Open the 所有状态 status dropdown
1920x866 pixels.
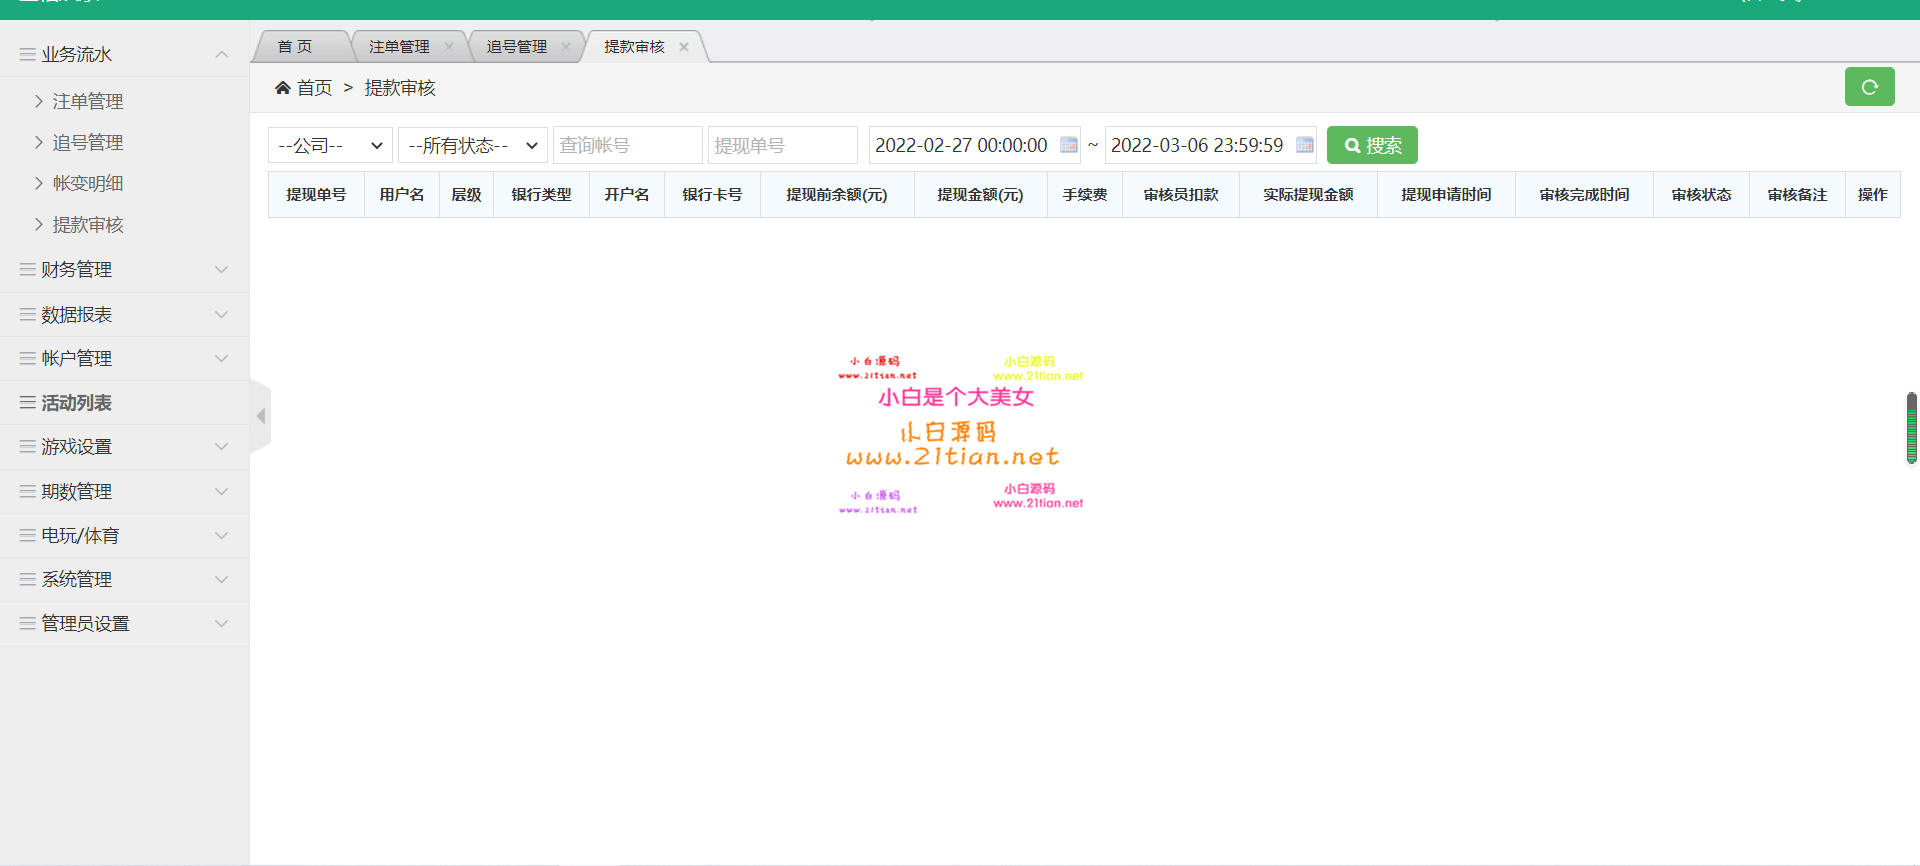pyautogui.click(x=472, y=145)
